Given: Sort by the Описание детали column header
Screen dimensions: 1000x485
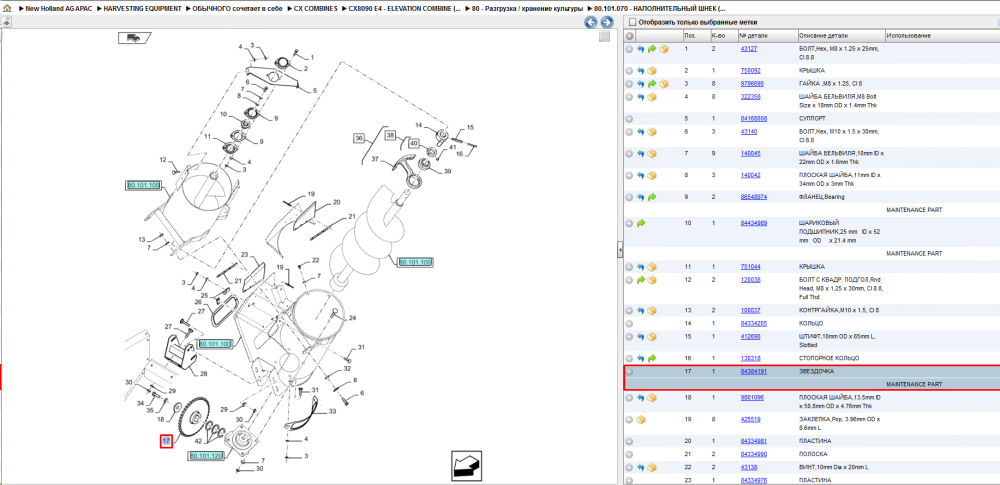Looking at the screenshot, I should (x=841, y=36).
